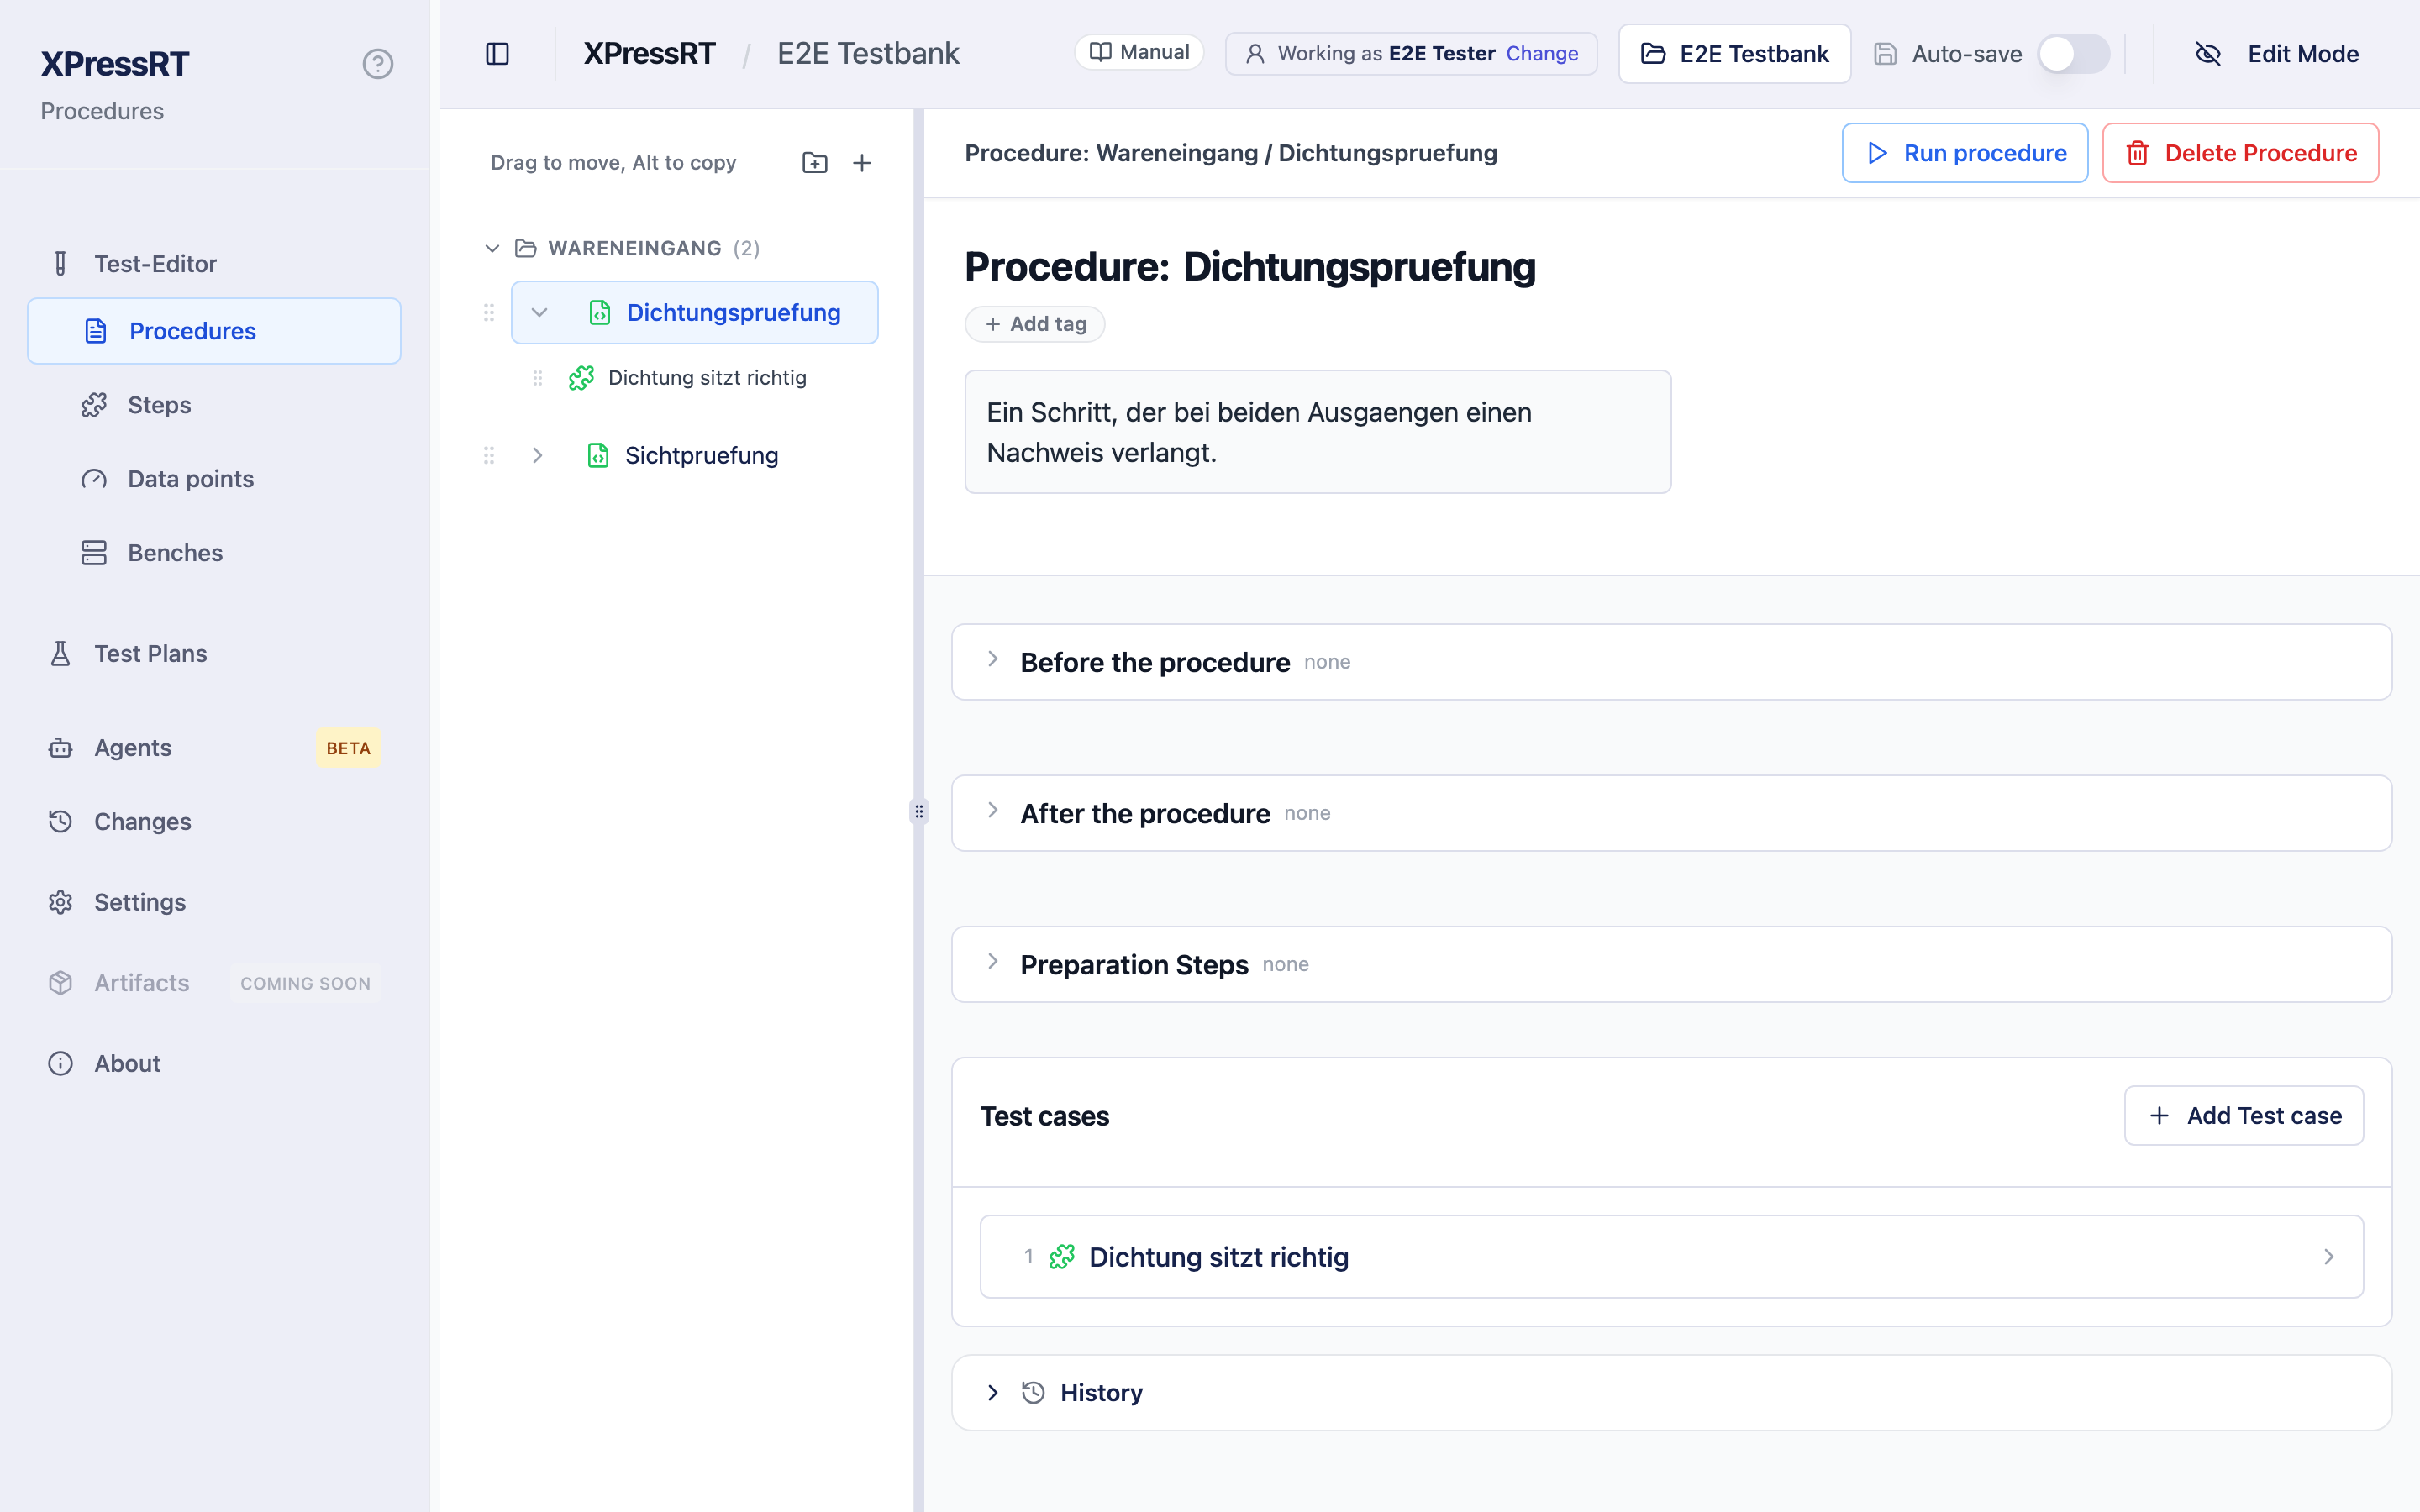Open Settings in sidebar

point(214,903)
